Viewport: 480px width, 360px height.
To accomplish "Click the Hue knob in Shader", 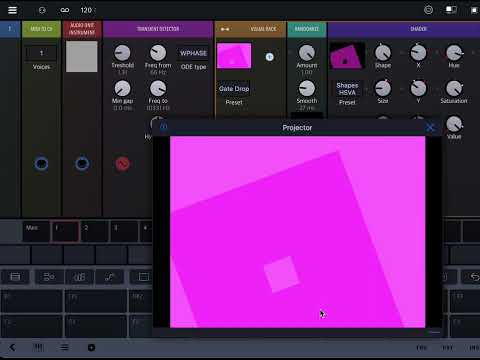I will (454, 53).
